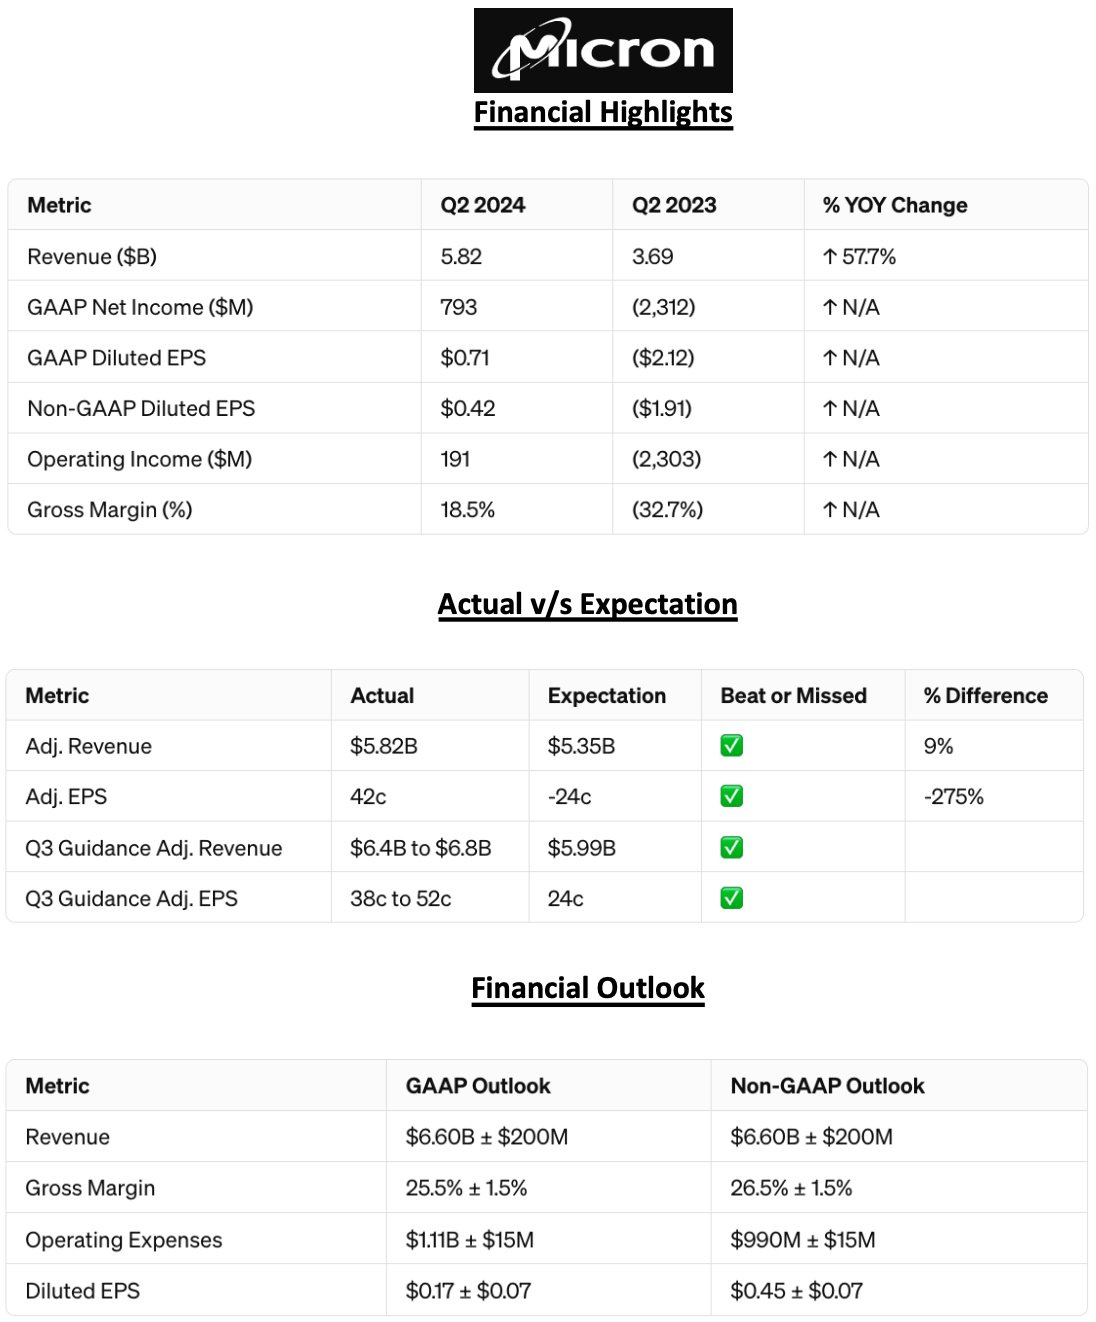The image size is (1096, 1322).
Task: Select the Non-GAAP Outlook column header
Action: pos(828,1086)
